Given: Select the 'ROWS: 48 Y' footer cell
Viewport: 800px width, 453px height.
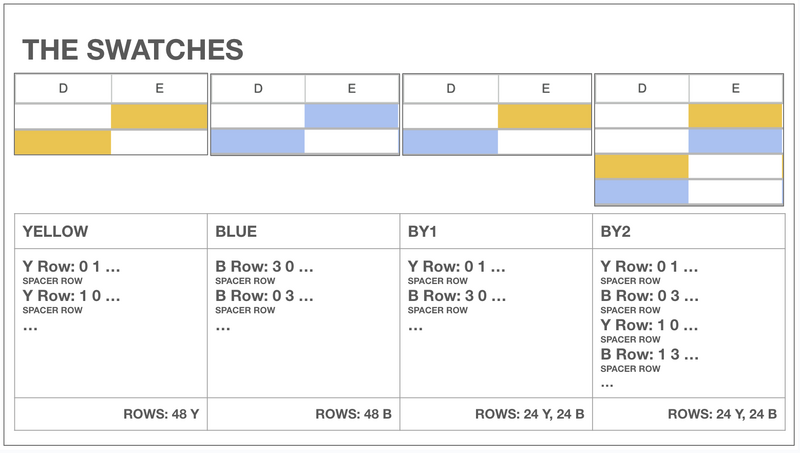Looking at the screenshot, I should (x=111, y=414).
